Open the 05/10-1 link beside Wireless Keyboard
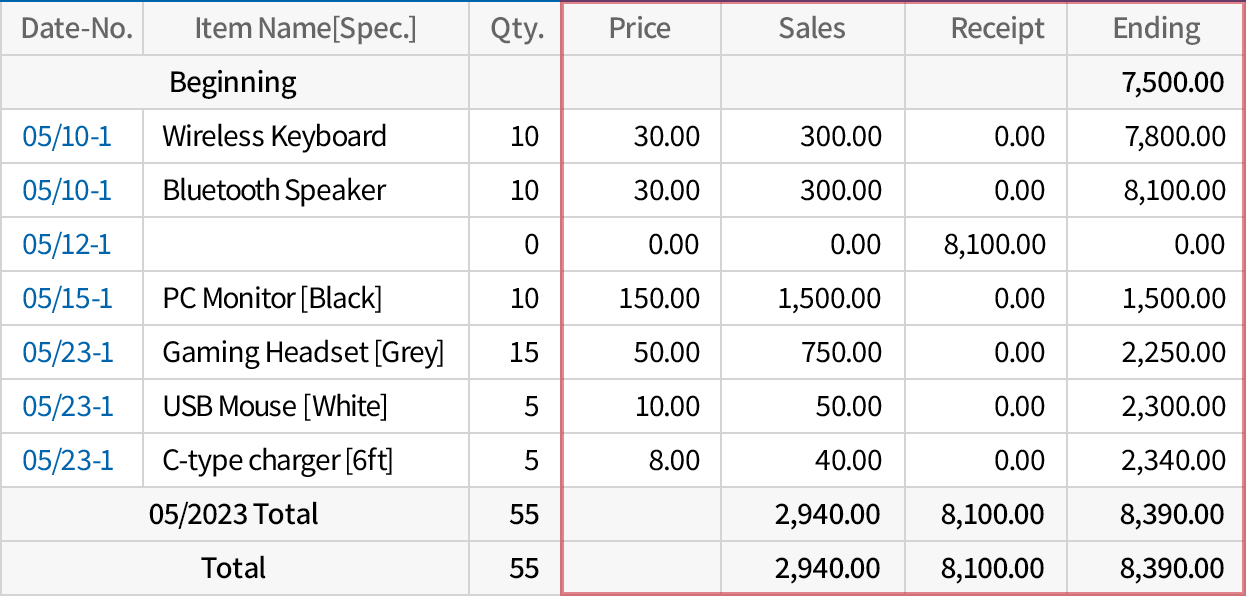 pos(67,136)
